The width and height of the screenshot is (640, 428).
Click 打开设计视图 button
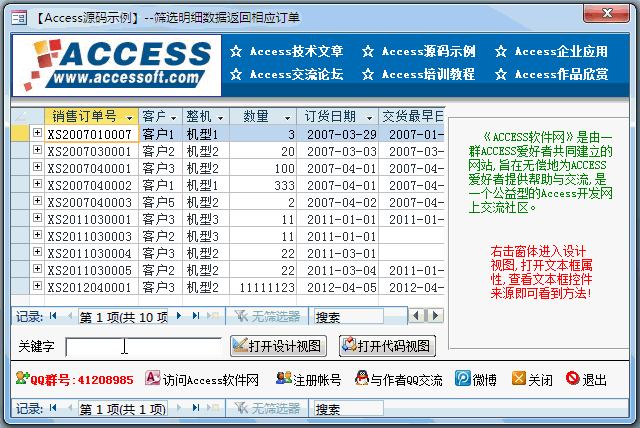pyautogui.click(x=278, y=346)
